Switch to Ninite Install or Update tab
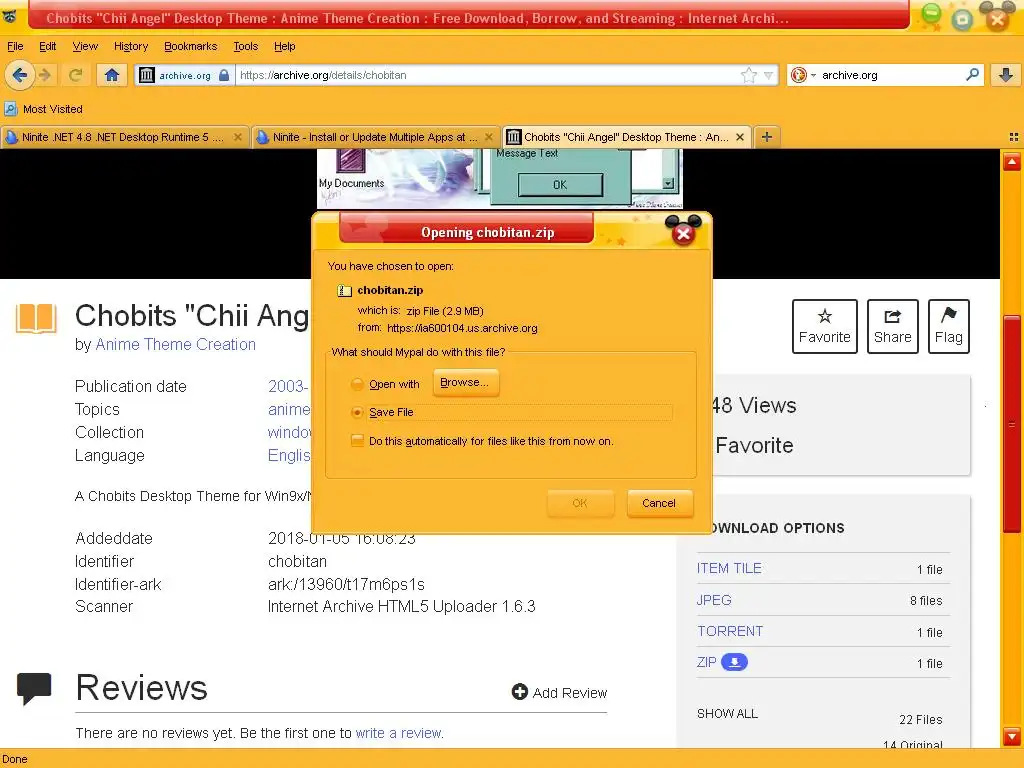The image size is (1024, 768). click(x=376, y=137)
